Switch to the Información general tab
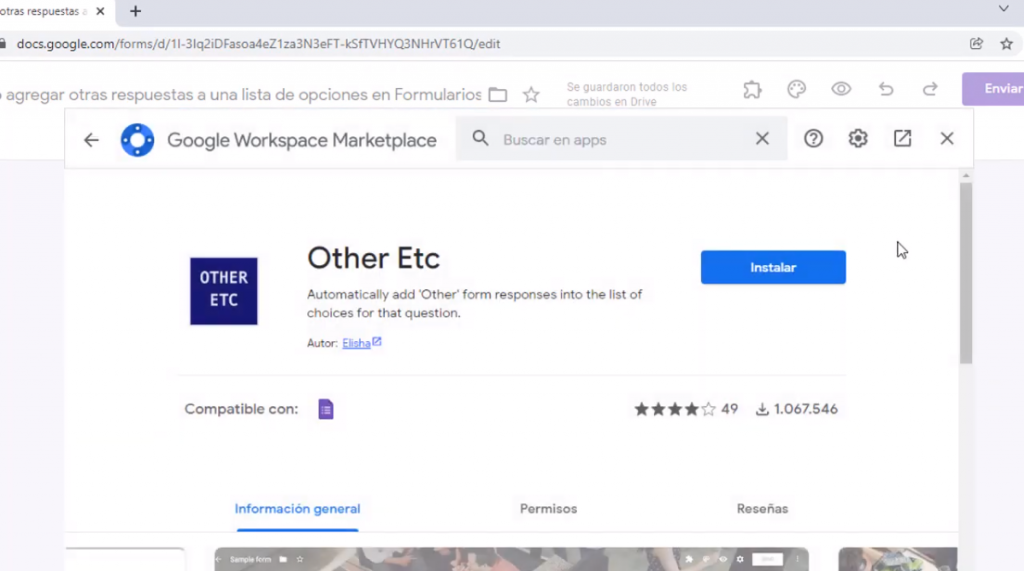This screenshot has width=1024, height=571. (x=297, y=509)
